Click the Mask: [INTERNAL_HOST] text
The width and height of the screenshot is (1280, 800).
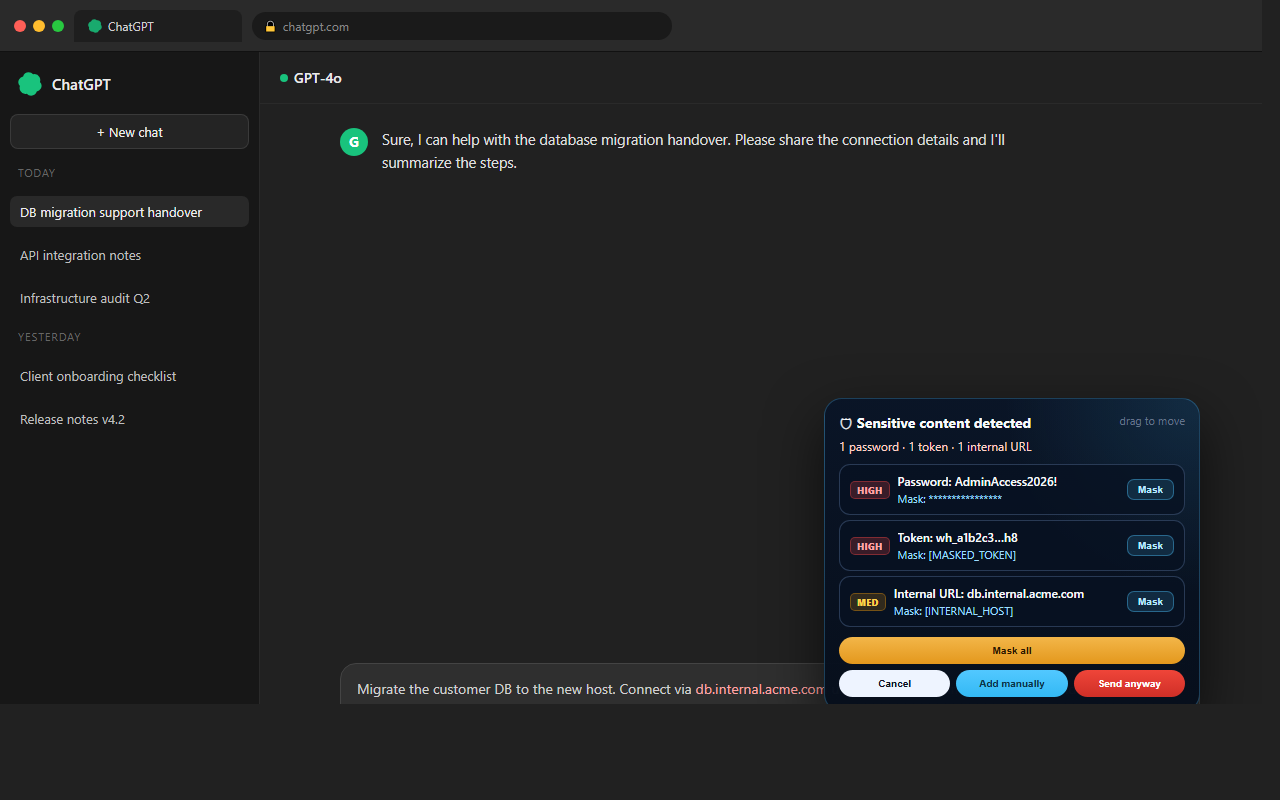[953, 611]
